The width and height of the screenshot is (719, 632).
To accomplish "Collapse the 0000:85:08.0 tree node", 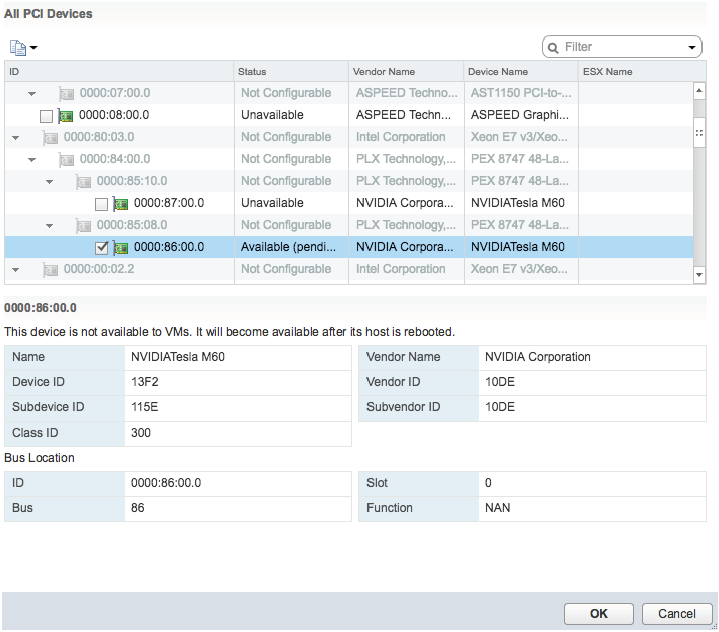I will coord(49,226).
